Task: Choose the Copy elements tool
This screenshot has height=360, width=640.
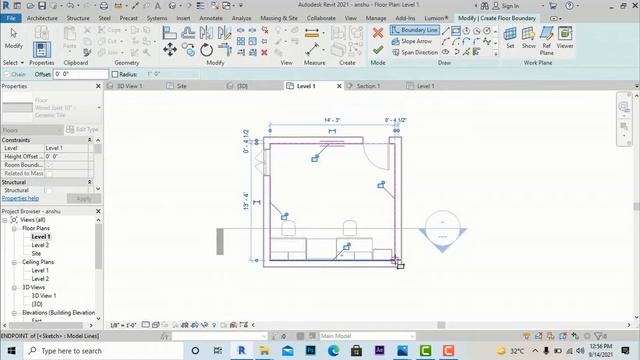Action: pyautogui.click(x=188, y=50)
